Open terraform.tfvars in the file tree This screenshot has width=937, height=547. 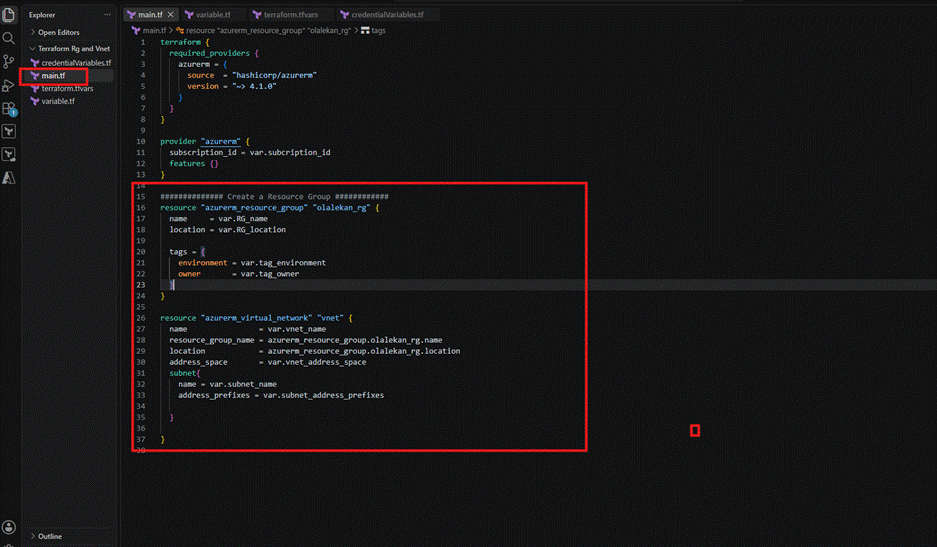(x=67, y=88)
